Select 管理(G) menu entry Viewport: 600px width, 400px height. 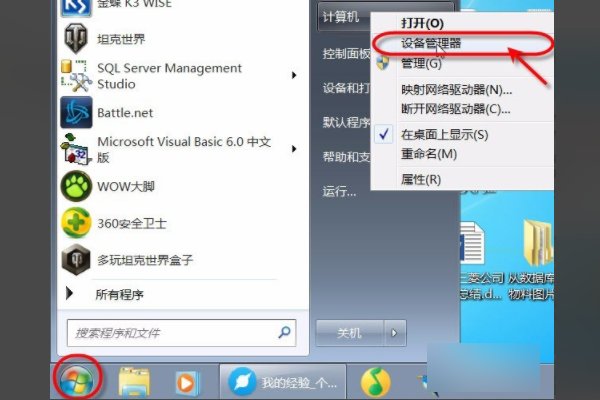point(422,63)
